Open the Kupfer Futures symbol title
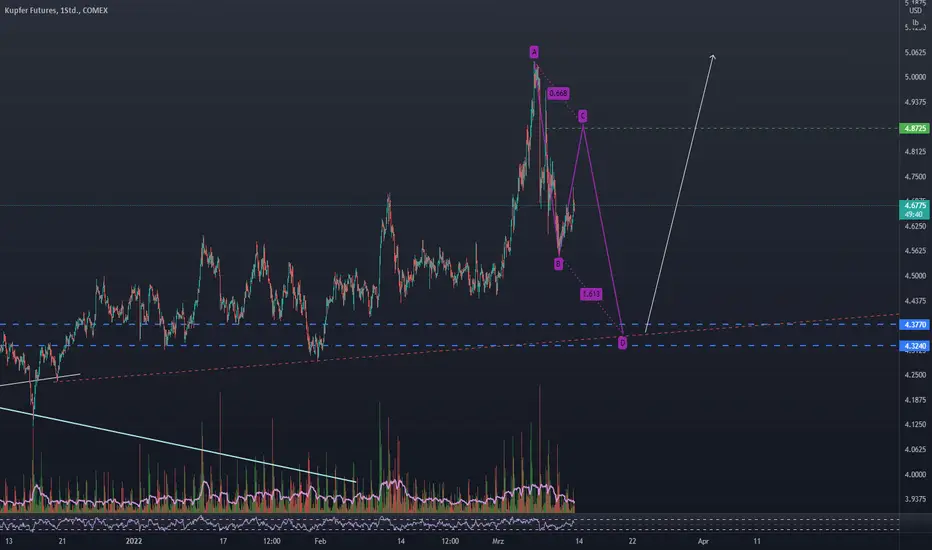Viewport: 932px width, 550px height. pos(56,10)
